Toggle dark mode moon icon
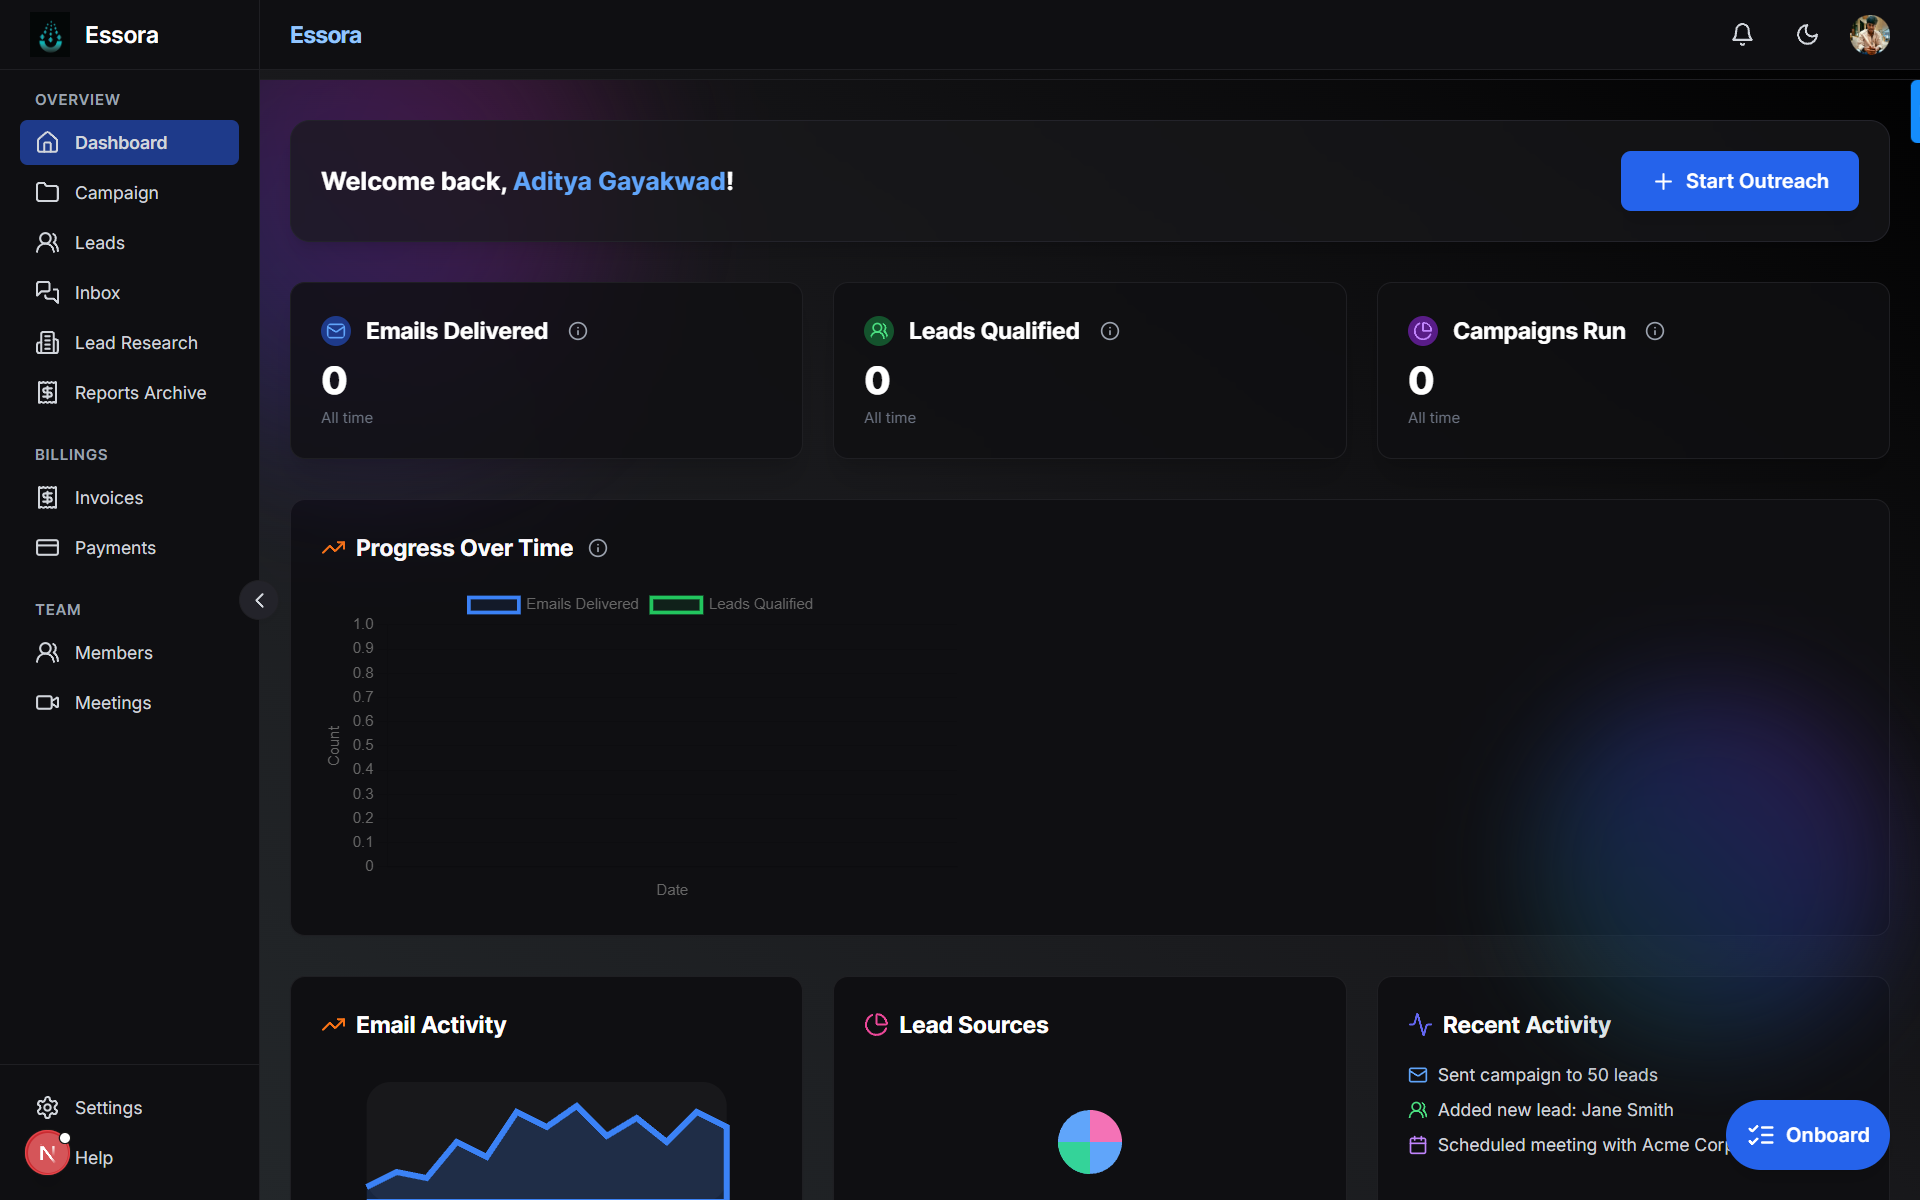 click(x=1807, y=35)
